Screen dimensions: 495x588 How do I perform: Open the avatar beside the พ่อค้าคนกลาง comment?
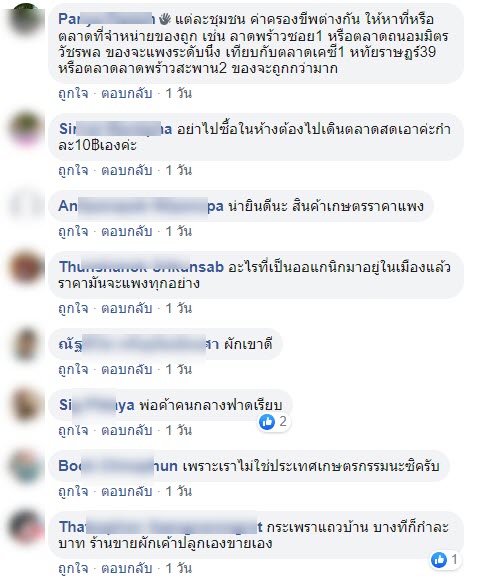(x=26, y=405)
